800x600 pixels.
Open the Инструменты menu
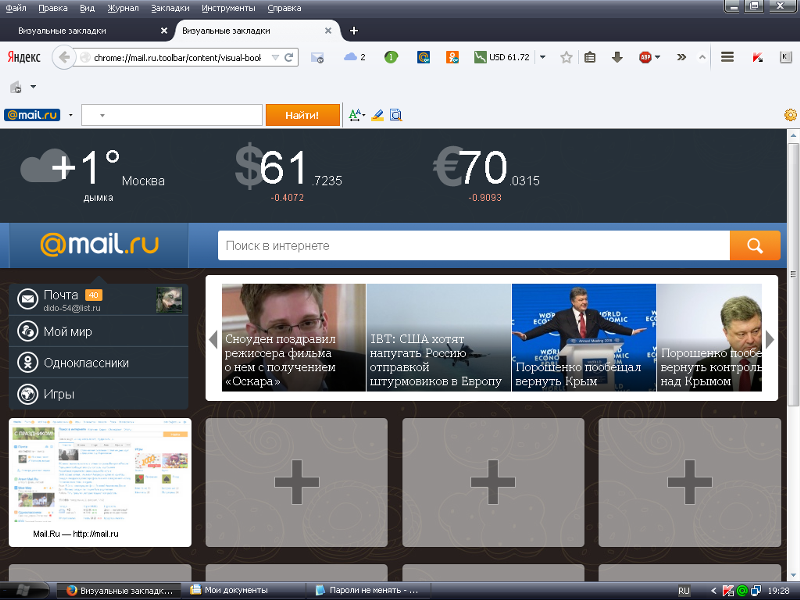[229, 8]
